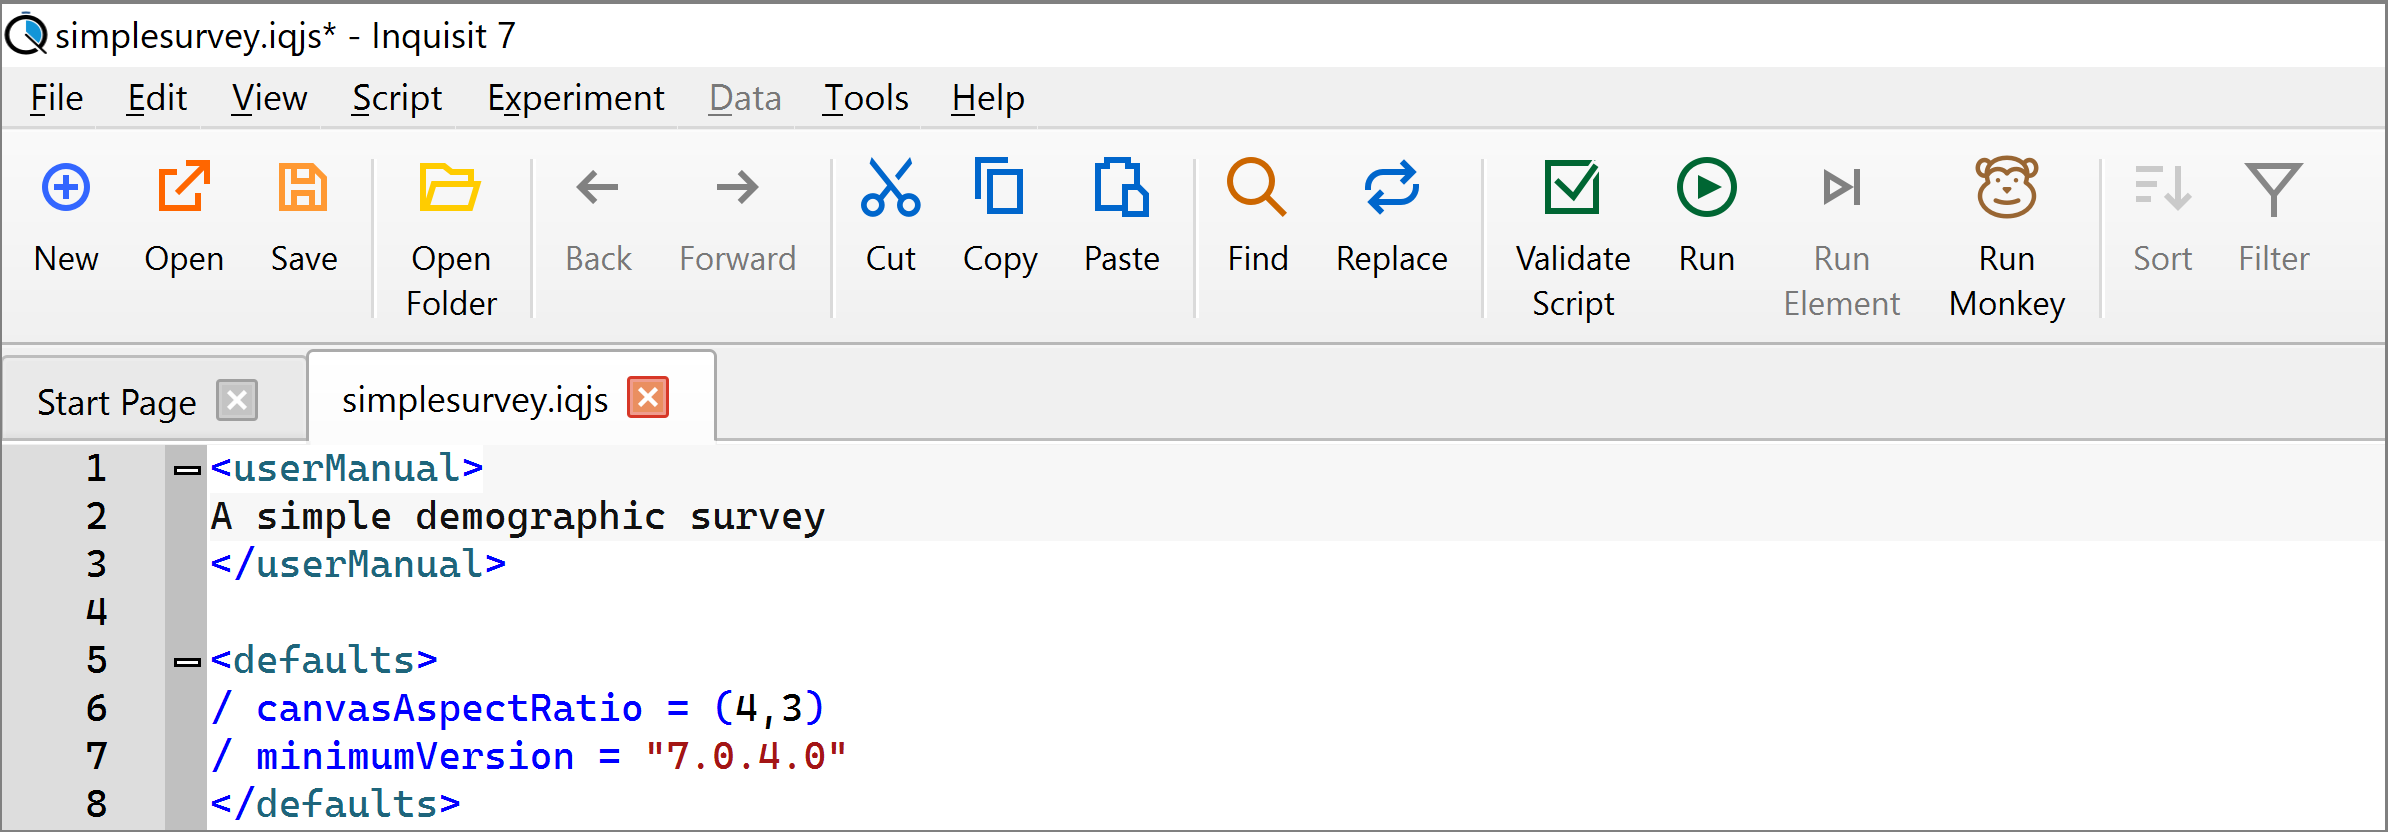Switch to the Start Page tab
The height and width of the screenshot is (832, 2388).
(116, 402)
